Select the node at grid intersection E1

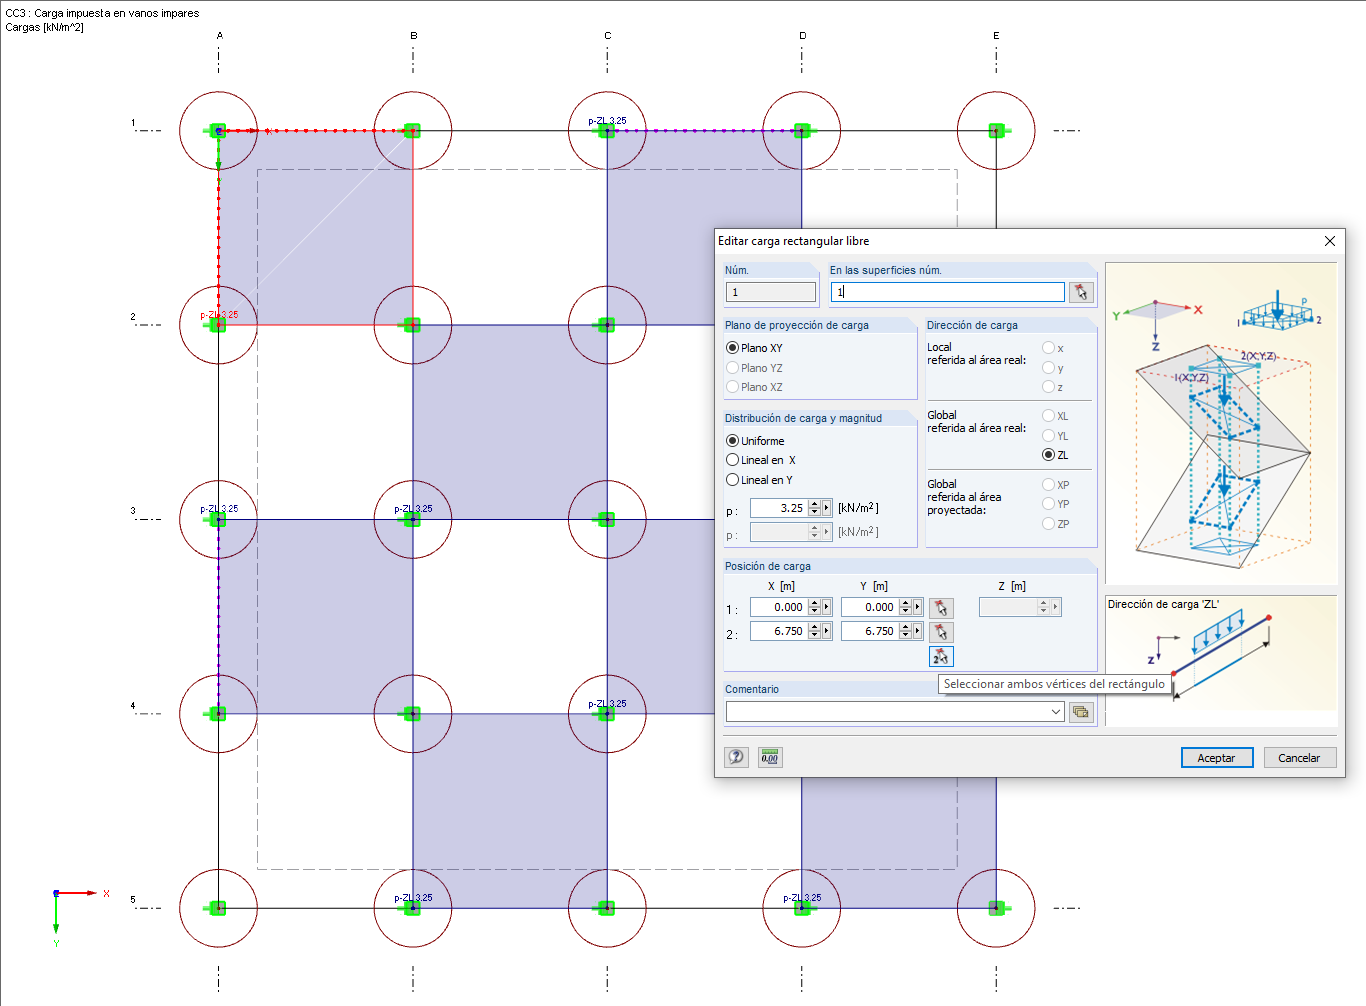click(996, 131)
